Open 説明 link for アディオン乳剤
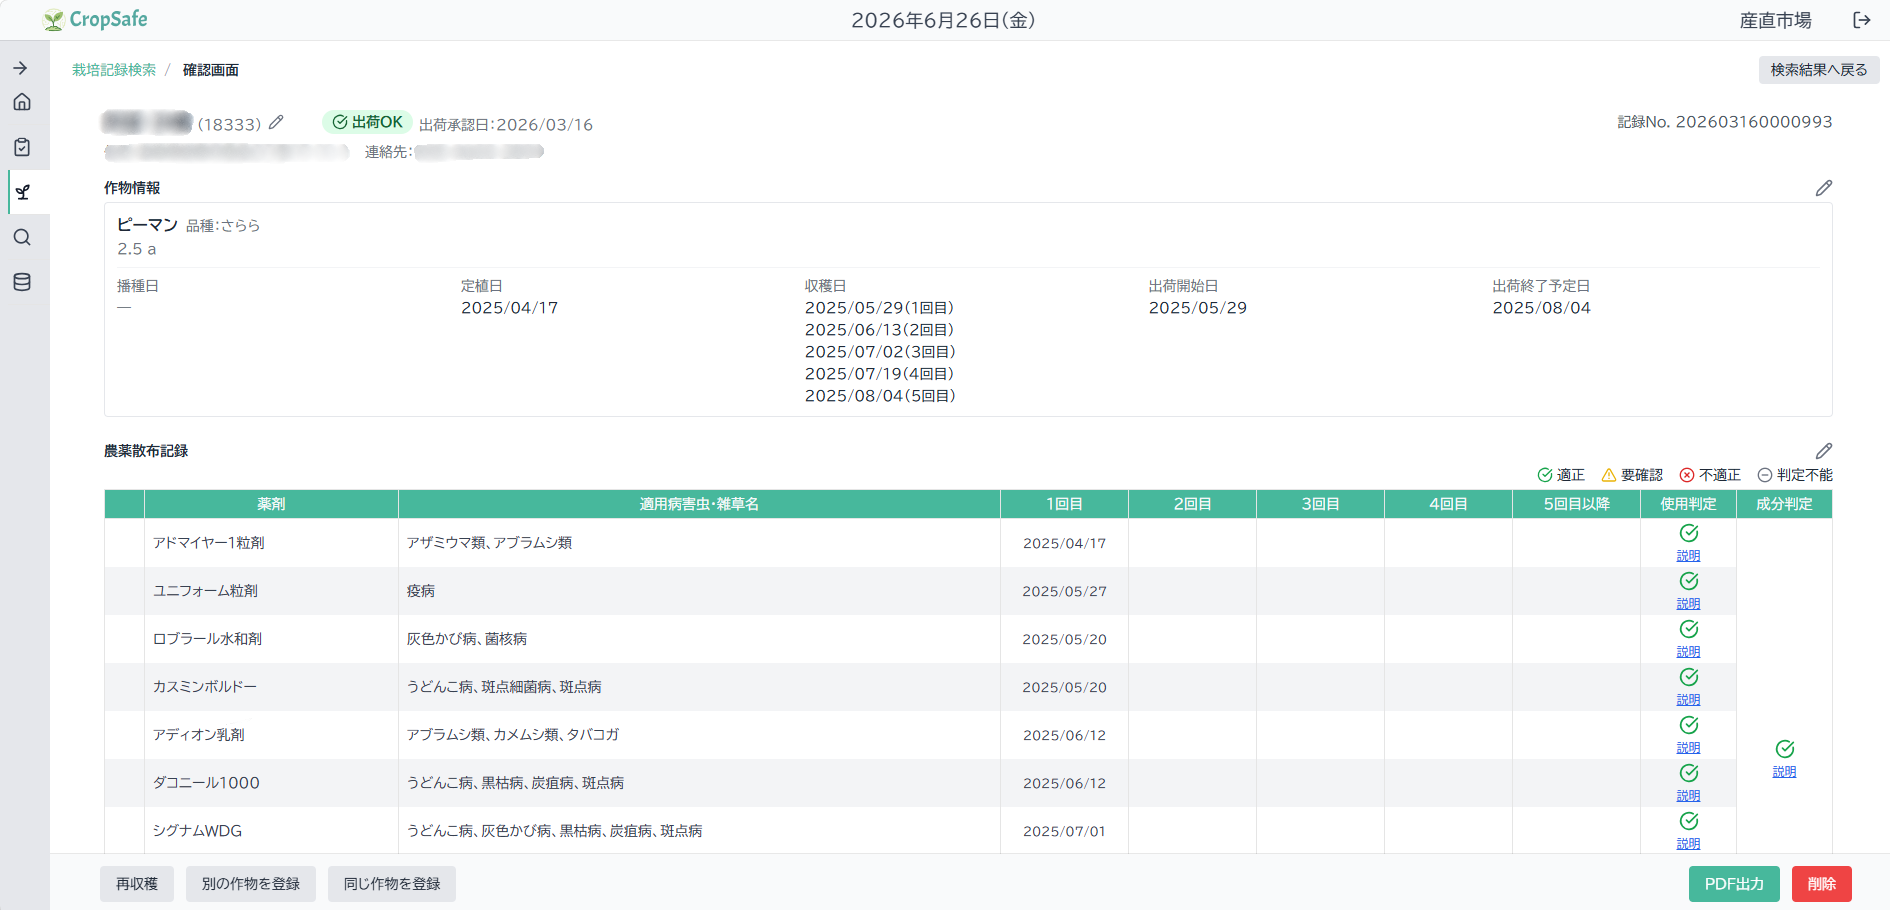 coord(1688,748)
